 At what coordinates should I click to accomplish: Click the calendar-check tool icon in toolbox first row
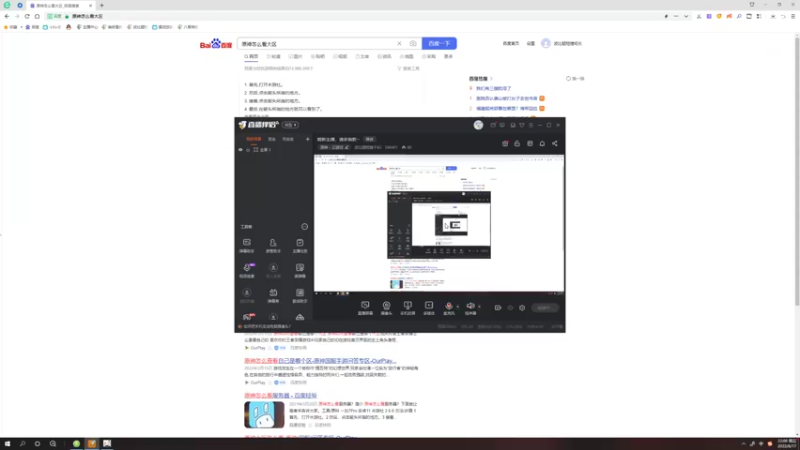[299, 243]
